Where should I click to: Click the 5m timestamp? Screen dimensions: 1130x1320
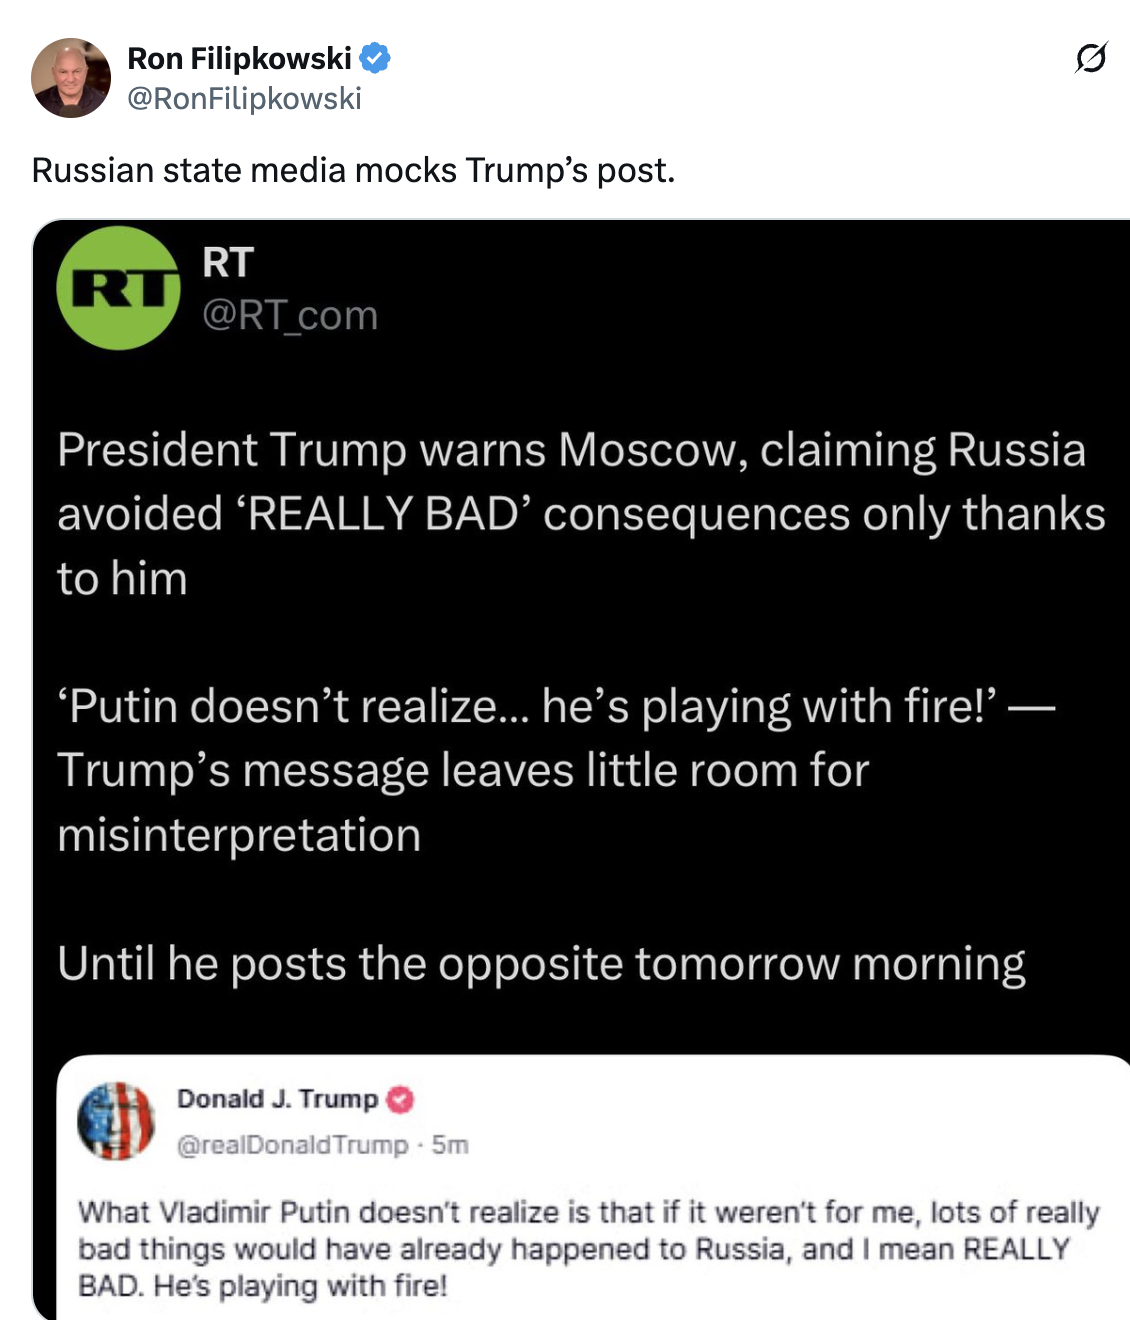[x=450, y=1144]
